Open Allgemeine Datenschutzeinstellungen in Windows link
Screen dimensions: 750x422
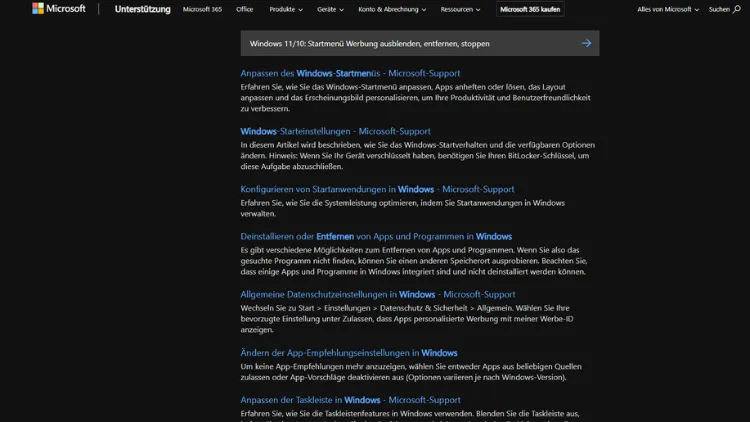click(x=378, y=294)
